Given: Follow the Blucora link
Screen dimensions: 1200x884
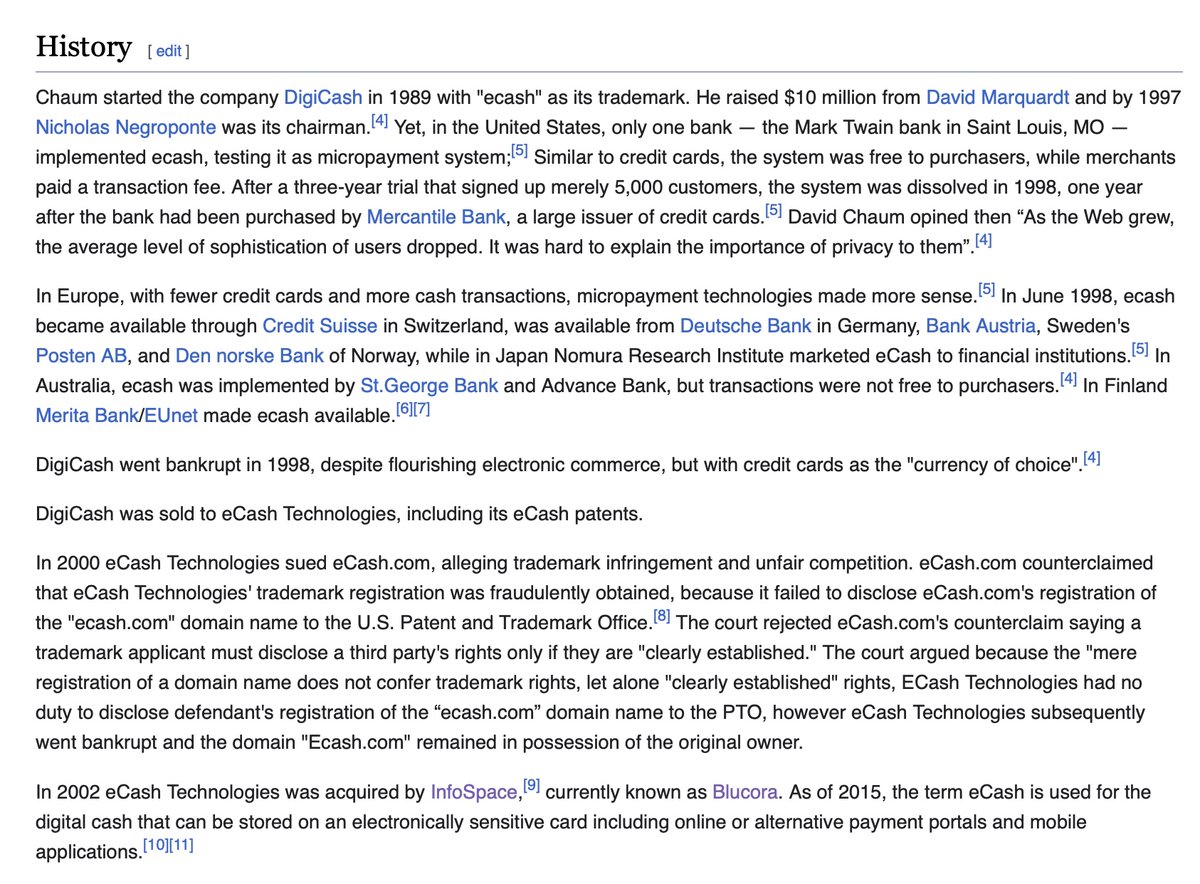Looking at the screenshot, I should [745, 793].
